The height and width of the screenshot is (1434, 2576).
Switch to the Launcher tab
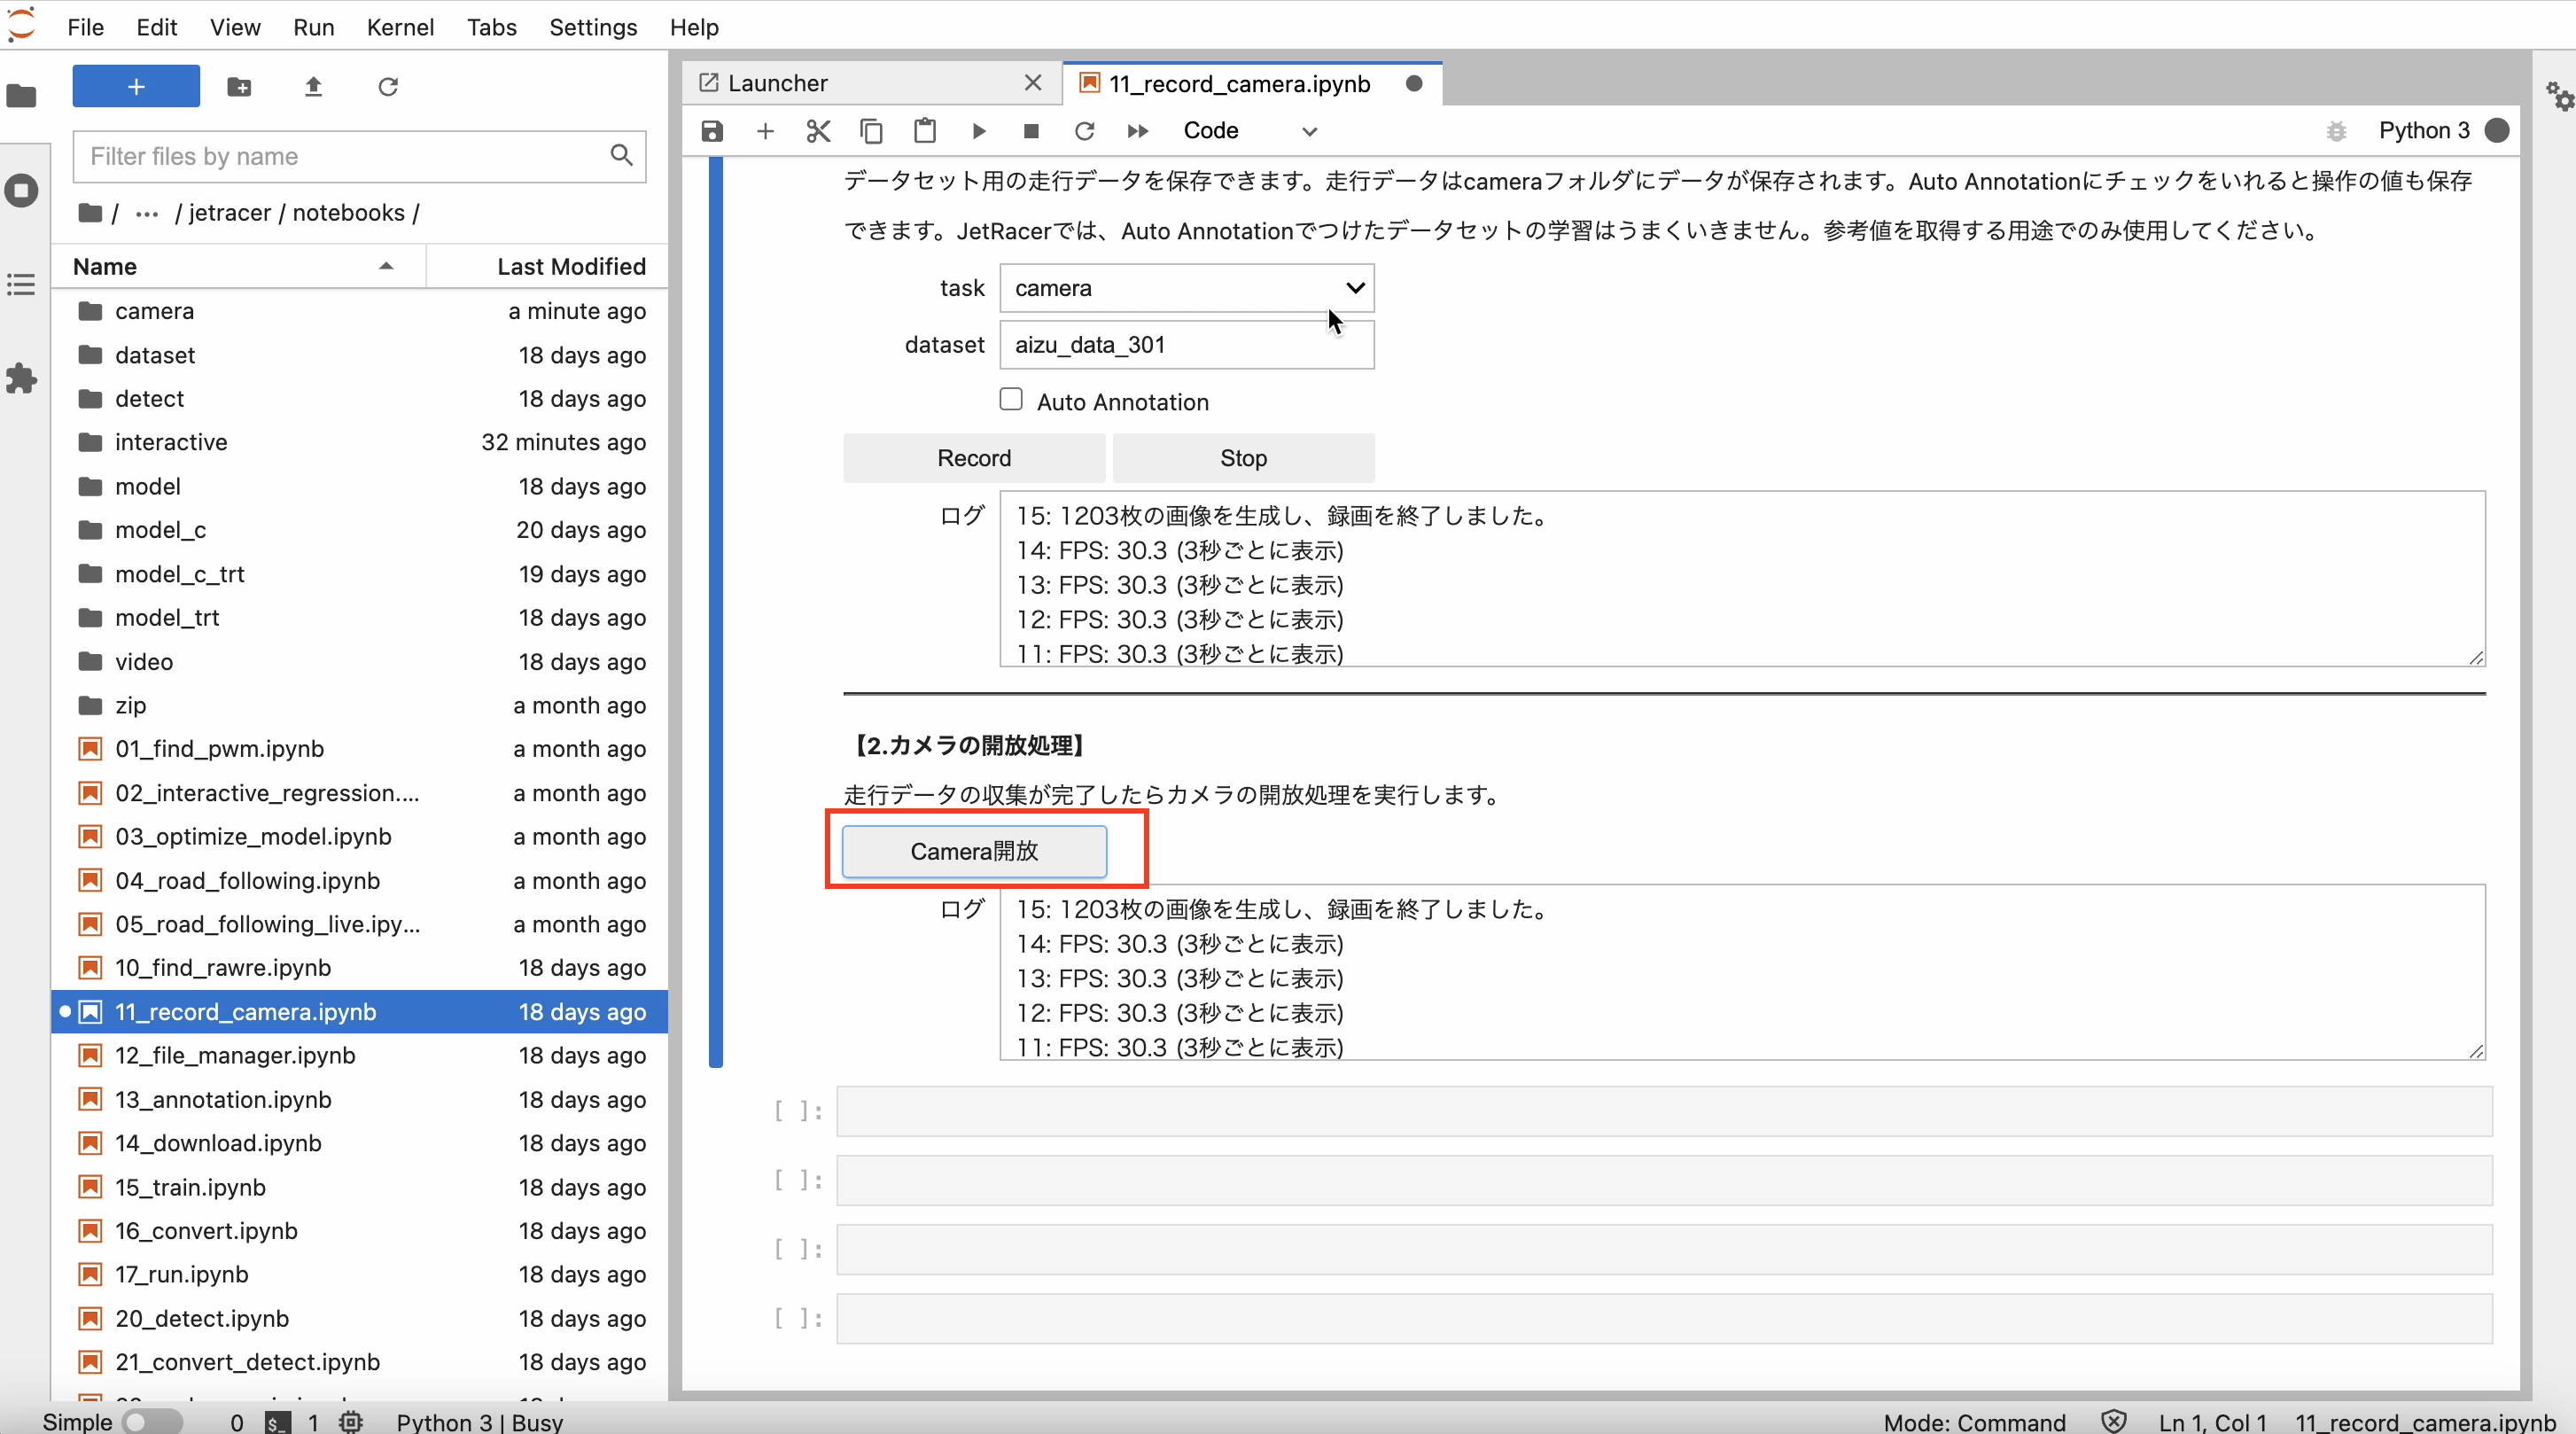(x=870, y=83)
